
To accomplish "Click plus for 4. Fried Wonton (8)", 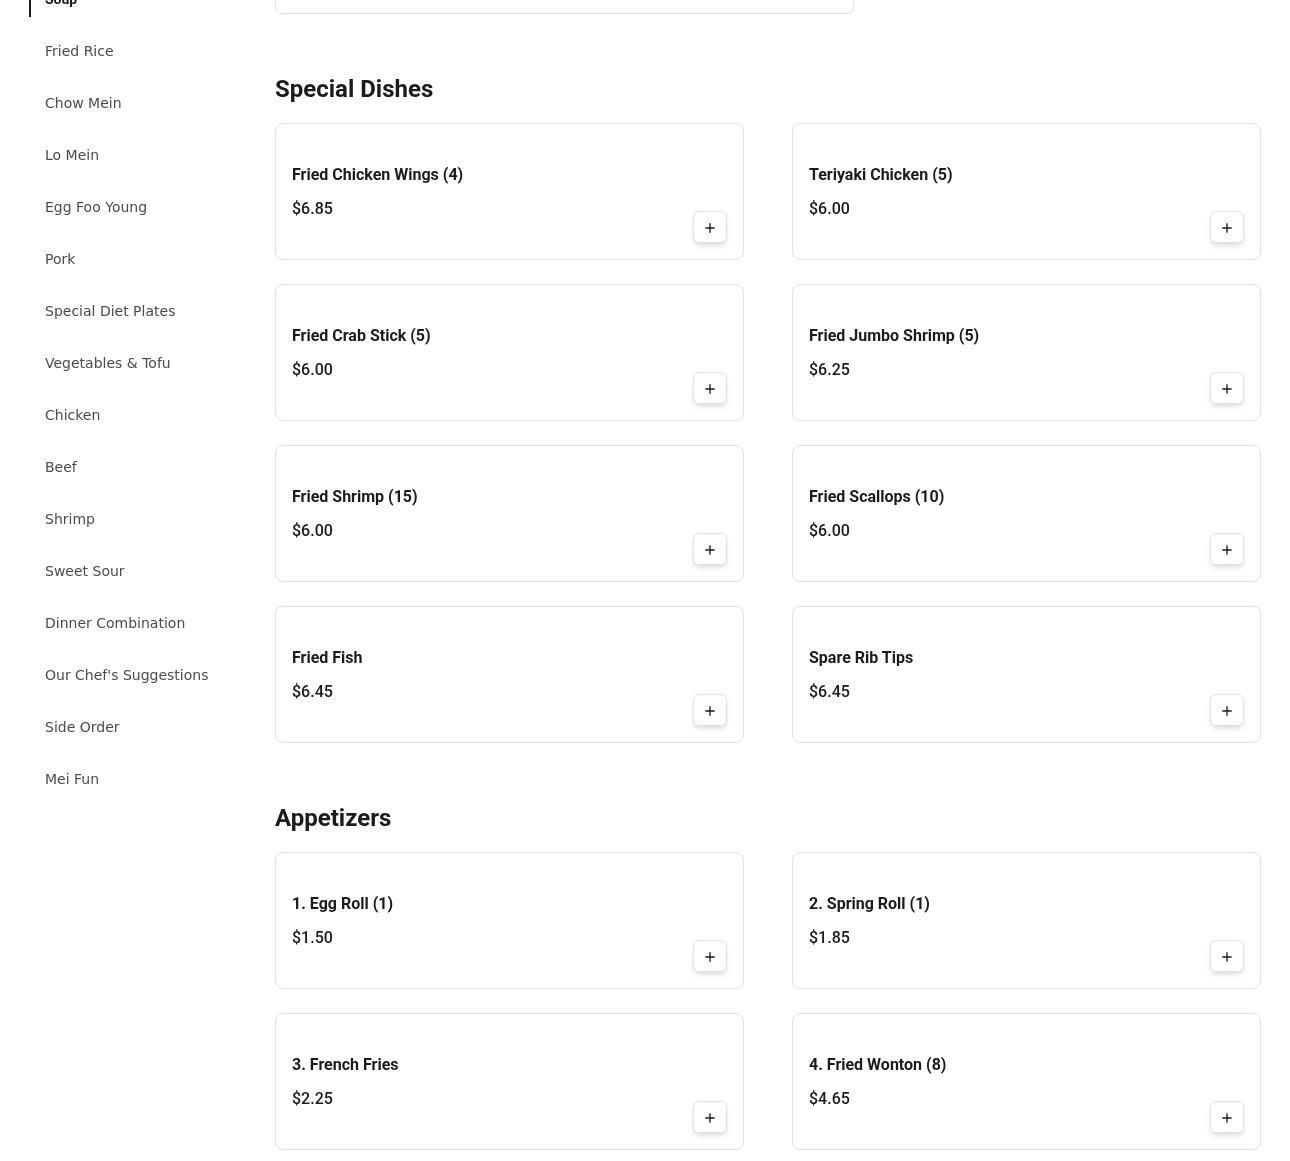I will (1227, 1118).
